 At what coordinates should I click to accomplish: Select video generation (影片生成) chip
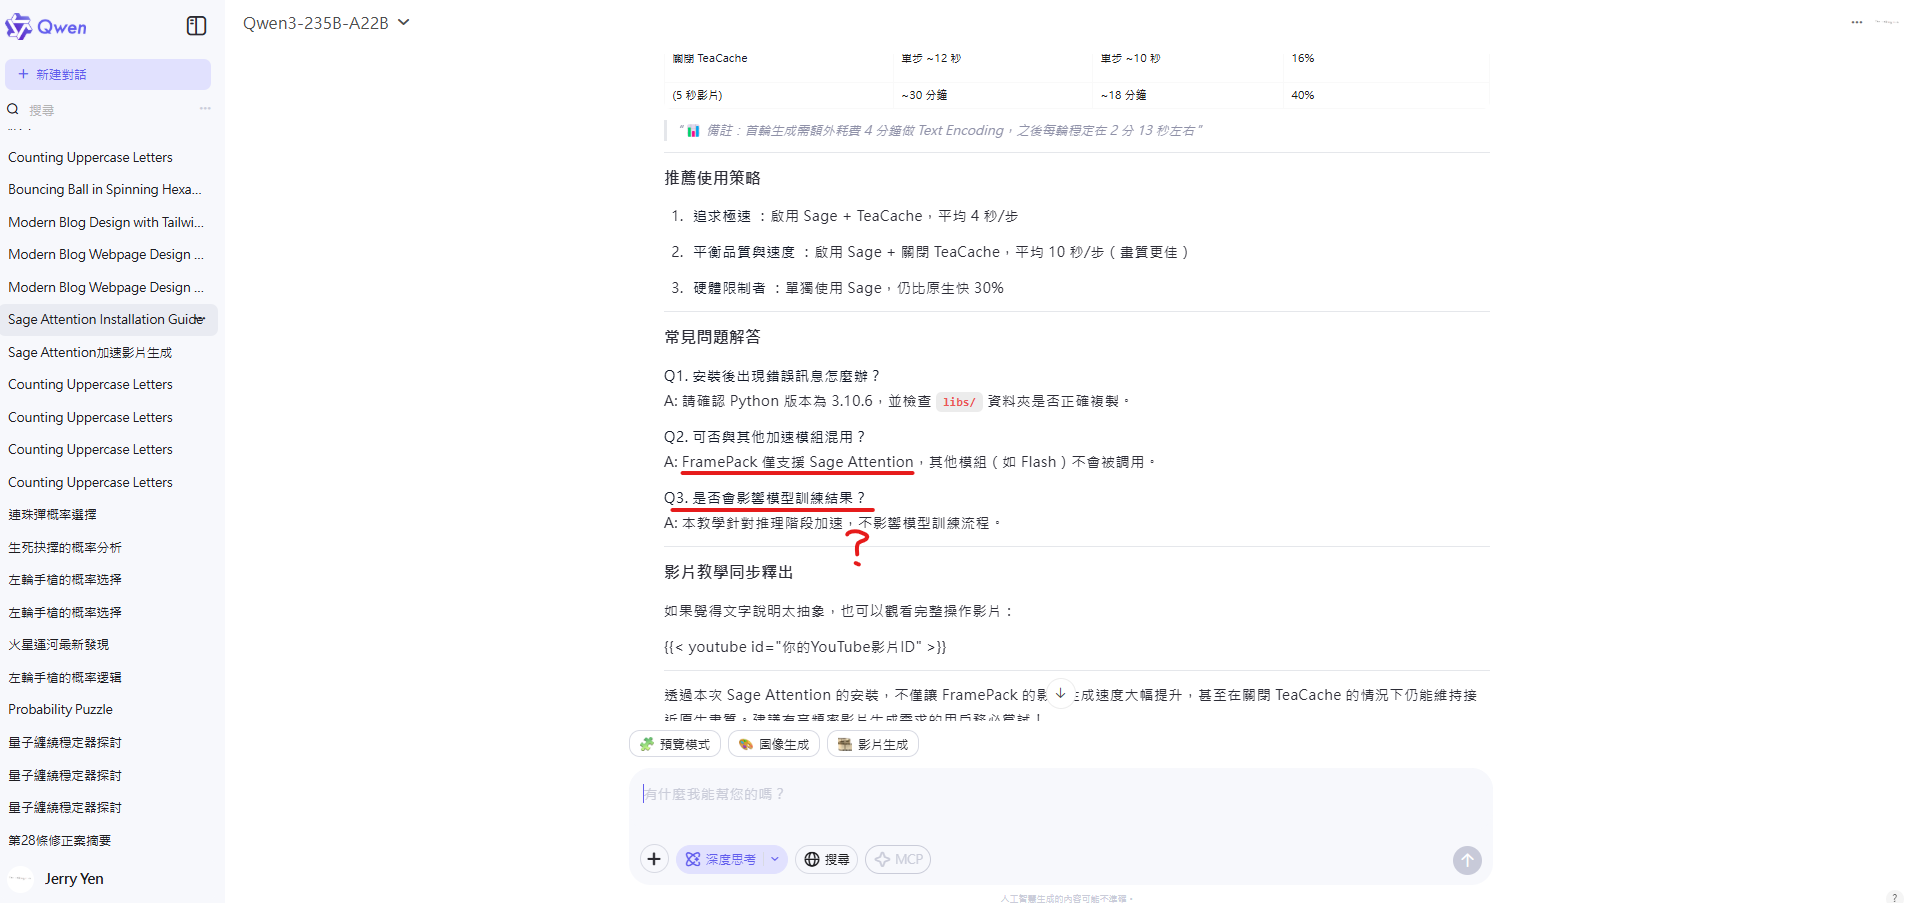[x=873, y=744]
